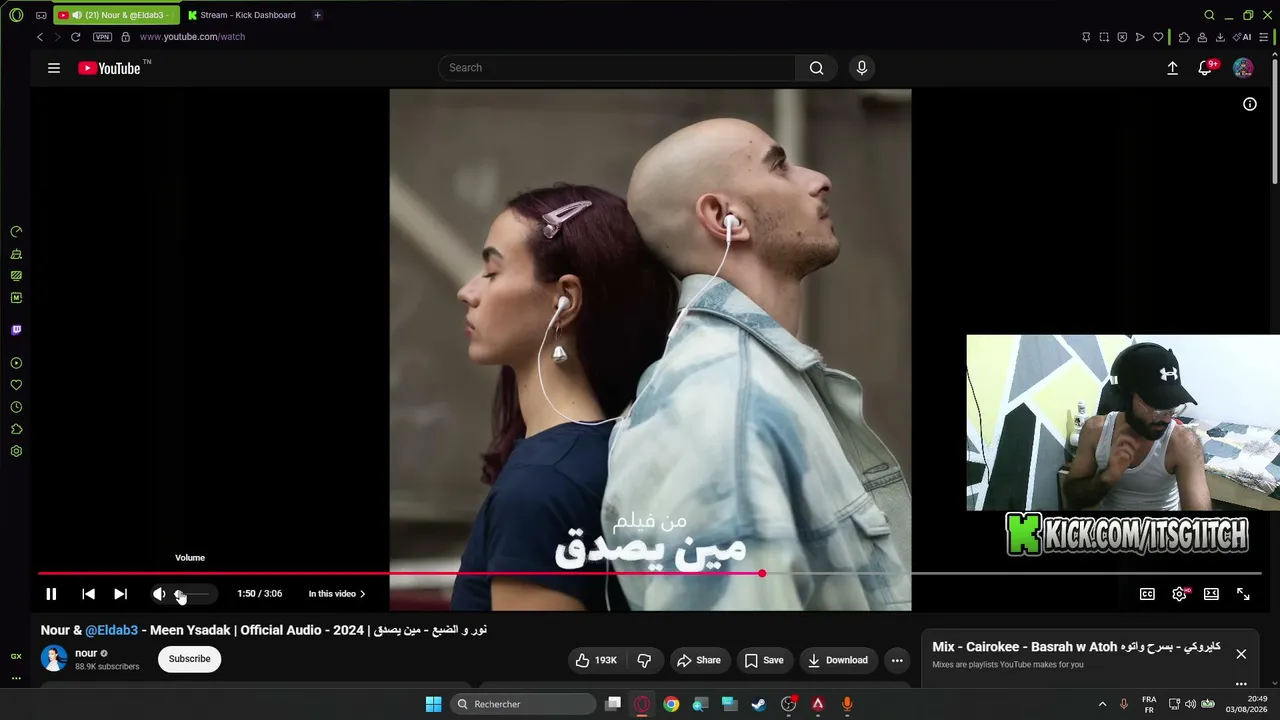Image resolution: width=1280 pixels, height=720 pixels.
Task: Start voice search with the microphone
Action: [862, 68]
